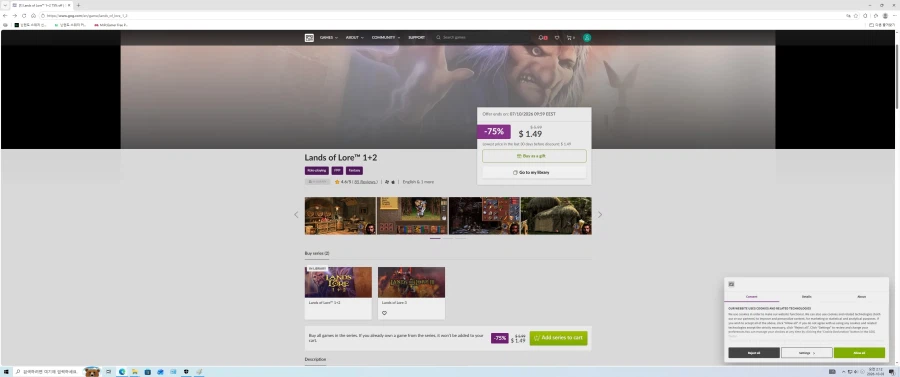Click the search magnifier icon
Screen dimensions: 900x377
[x=439, y=38]
